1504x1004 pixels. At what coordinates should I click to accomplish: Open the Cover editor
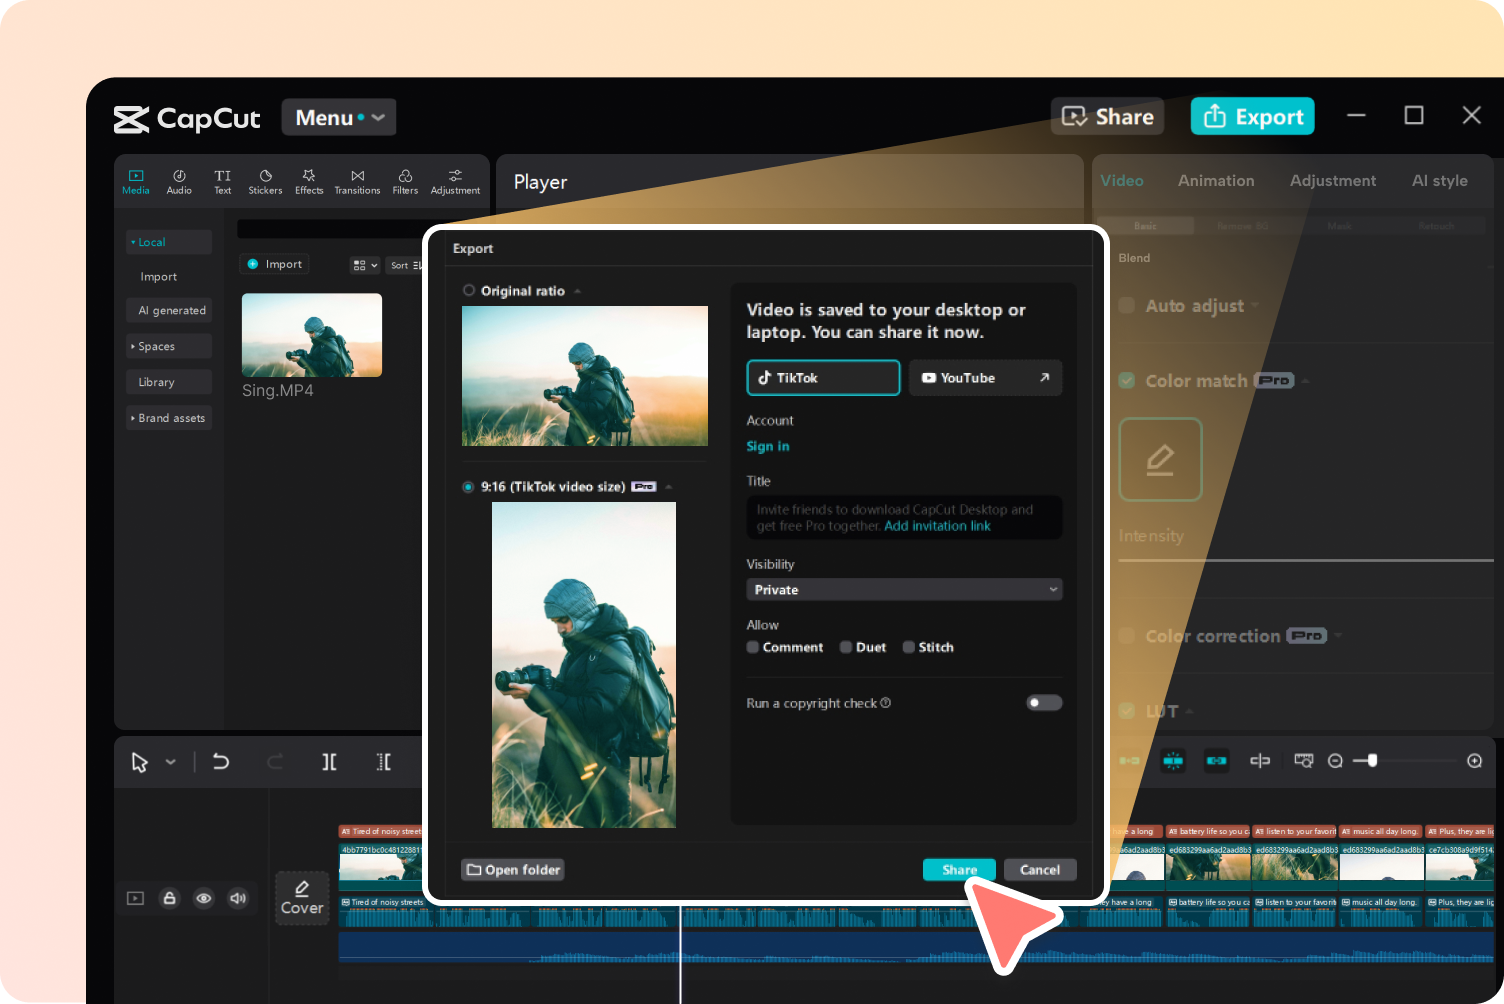tap(302, 897)
